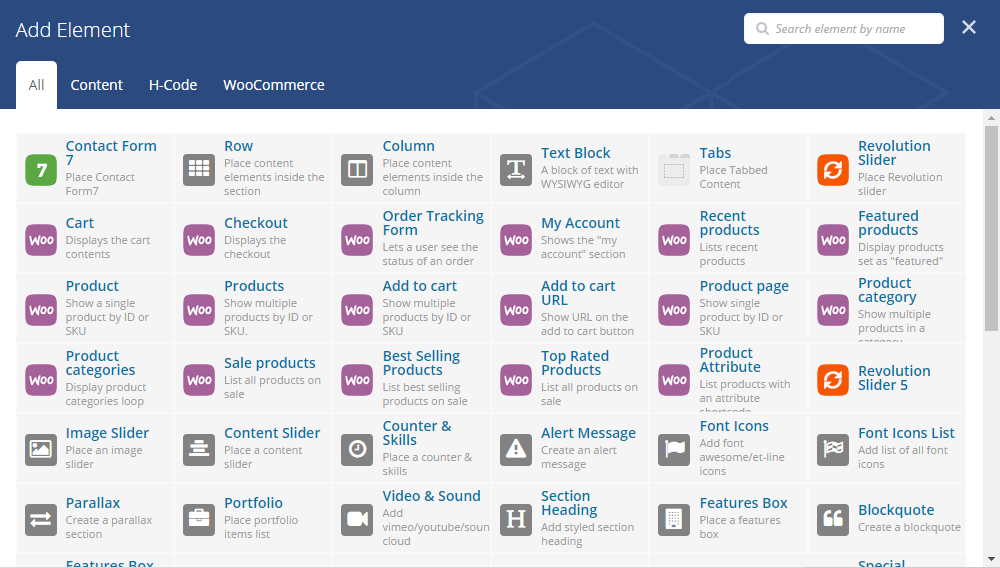Insert the Video & Sound camera icon
1000x568 pixels.
pos(357,520)
